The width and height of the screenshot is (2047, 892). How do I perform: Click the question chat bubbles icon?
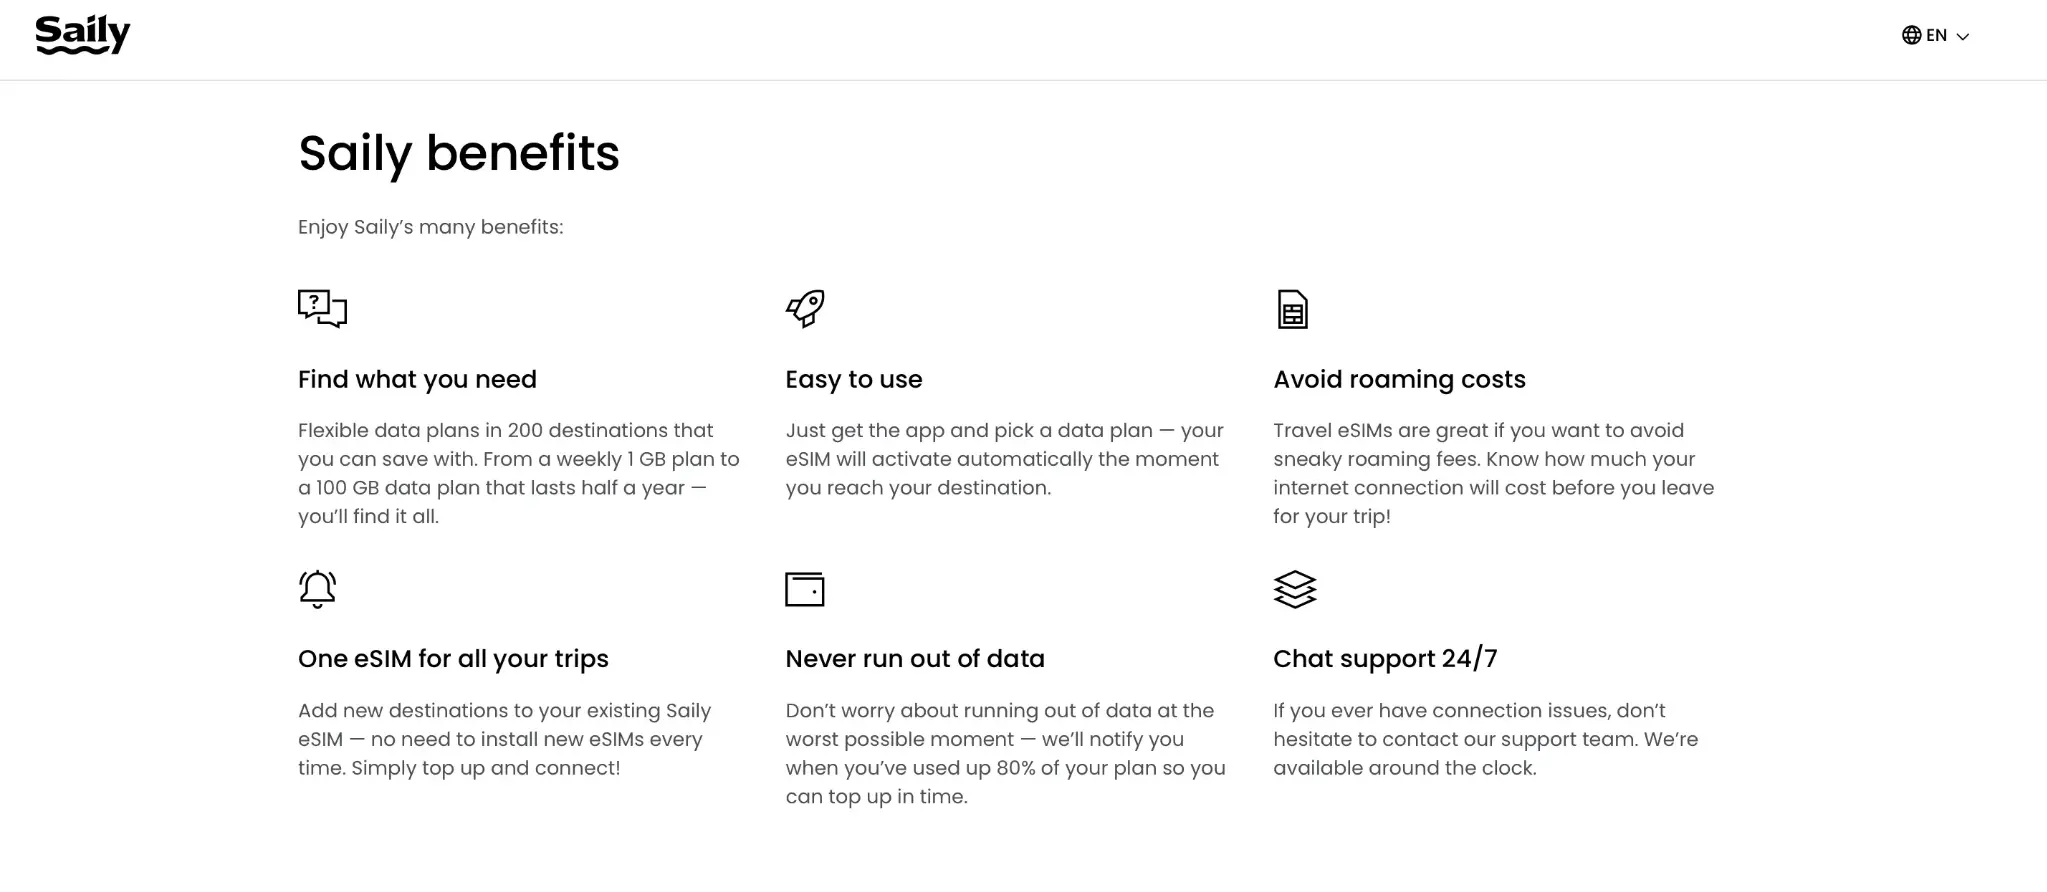point(322,308)
